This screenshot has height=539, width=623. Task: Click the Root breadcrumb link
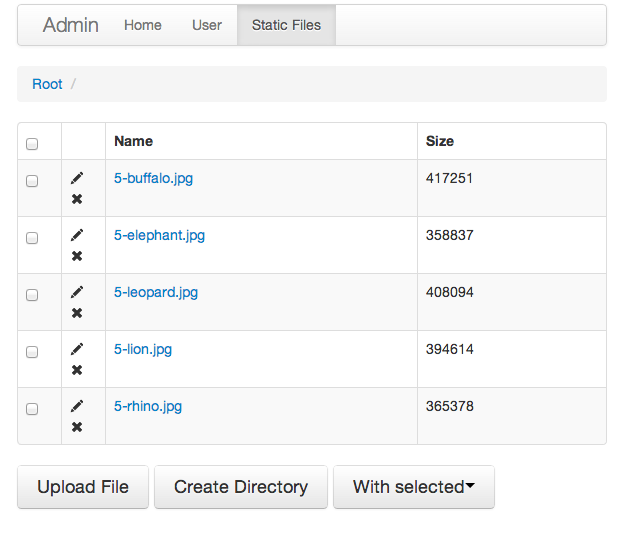47,84
